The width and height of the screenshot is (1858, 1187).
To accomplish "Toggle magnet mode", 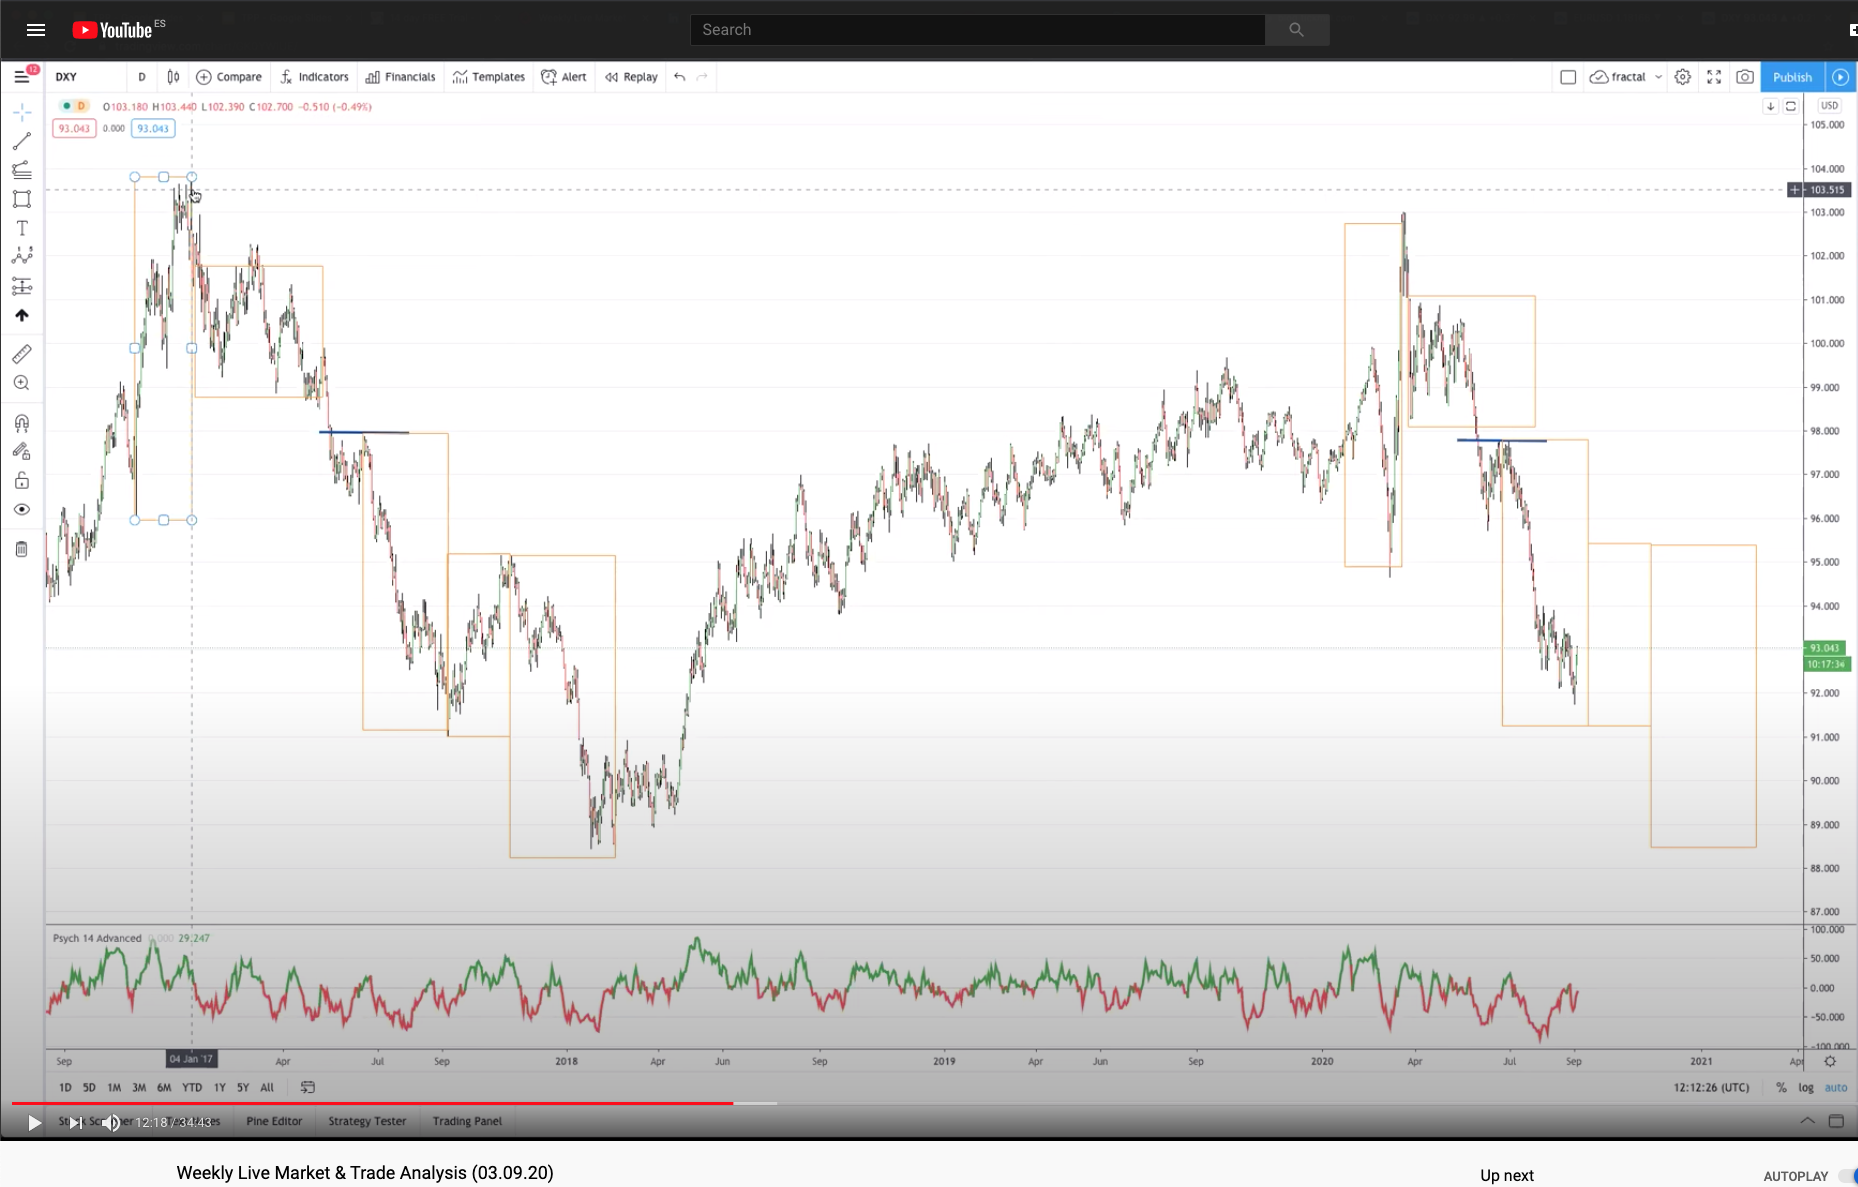I will pyautogui.click(x=22, y=423).
